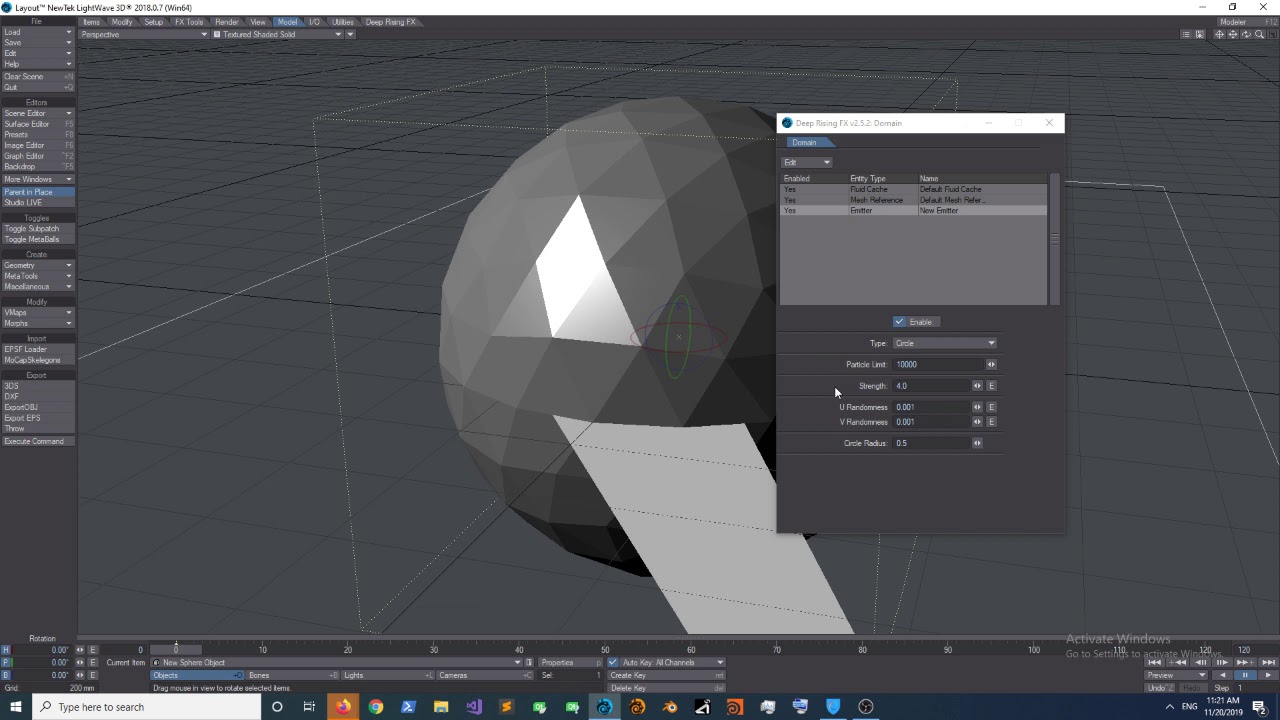Viewport: 1280px width, 720px height.
Task: Step to previous keyframe button
Action: point(1177,662)
